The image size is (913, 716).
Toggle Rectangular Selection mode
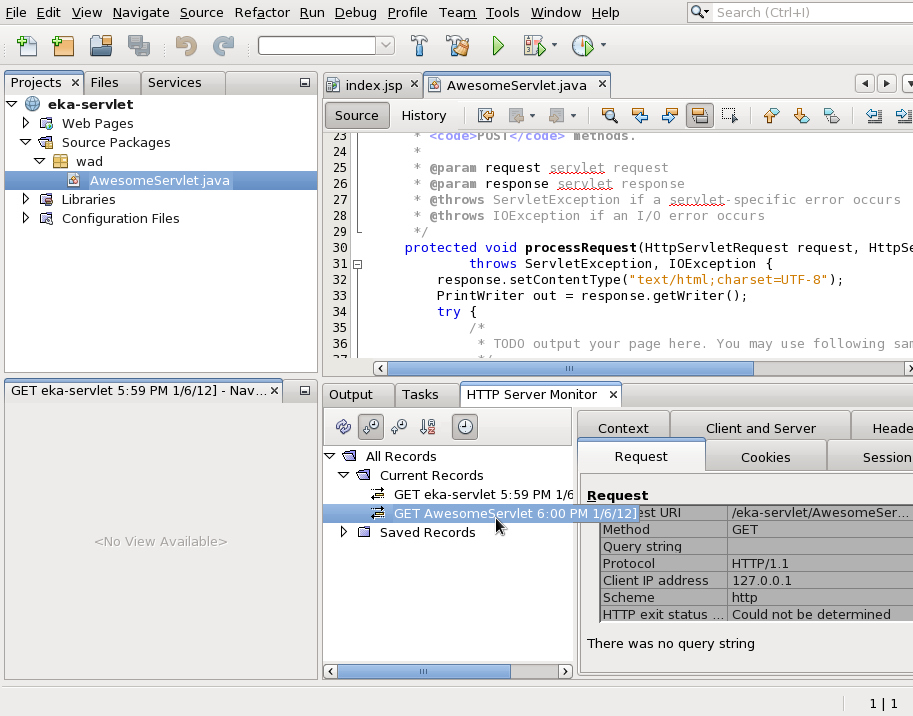point(730,115)
